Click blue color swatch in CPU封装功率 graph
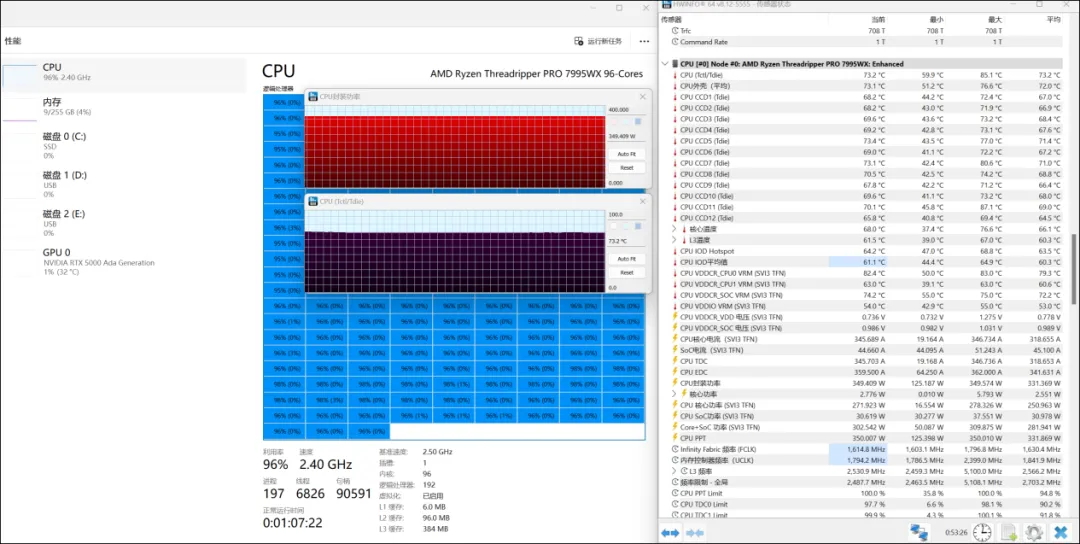Screen dimensions: 1080x544 tap(638, 122)
